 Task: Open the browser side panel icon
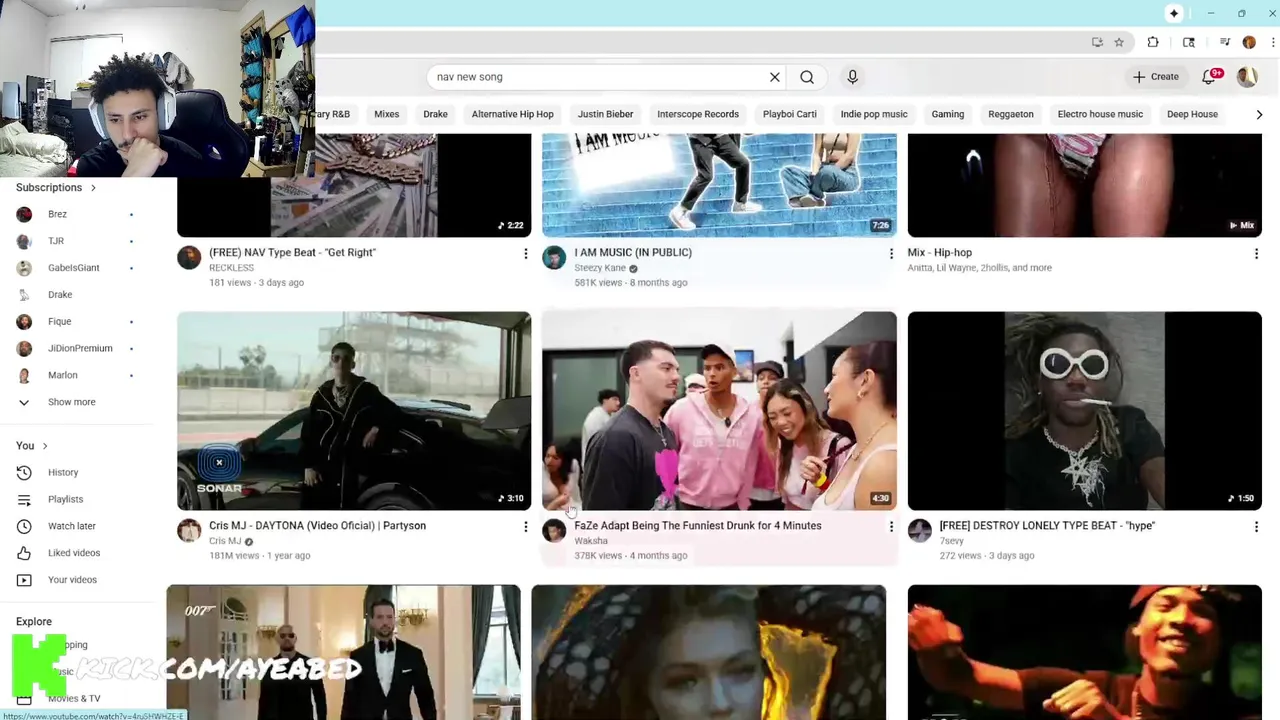(x=1189, y=42)
